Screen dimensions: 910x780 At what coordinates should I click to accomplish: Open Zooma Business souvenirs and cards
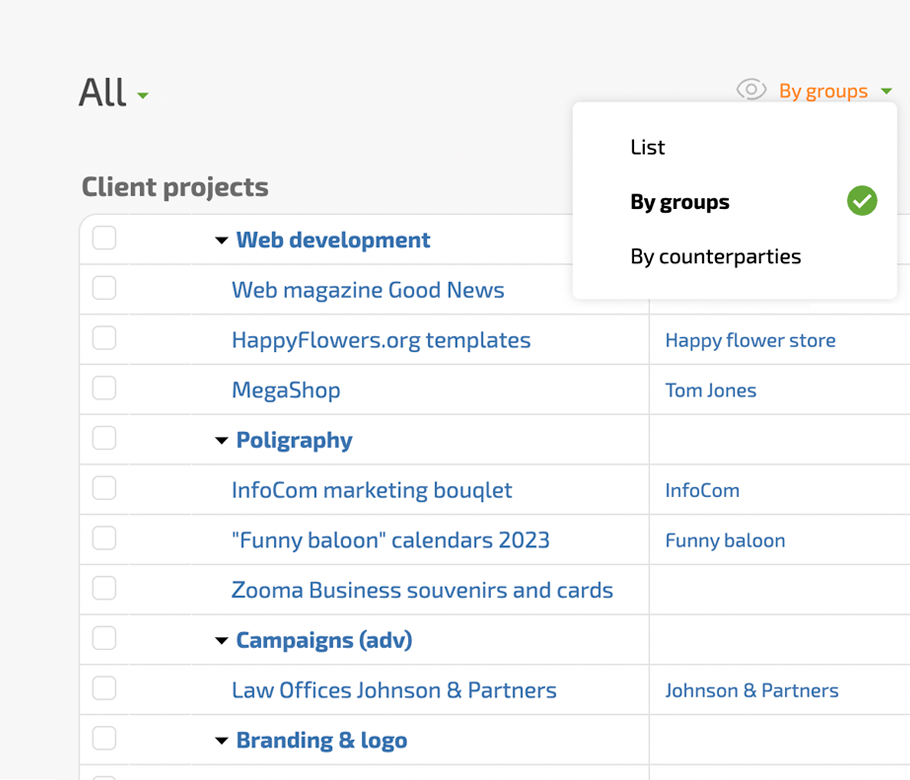[422, 590]
